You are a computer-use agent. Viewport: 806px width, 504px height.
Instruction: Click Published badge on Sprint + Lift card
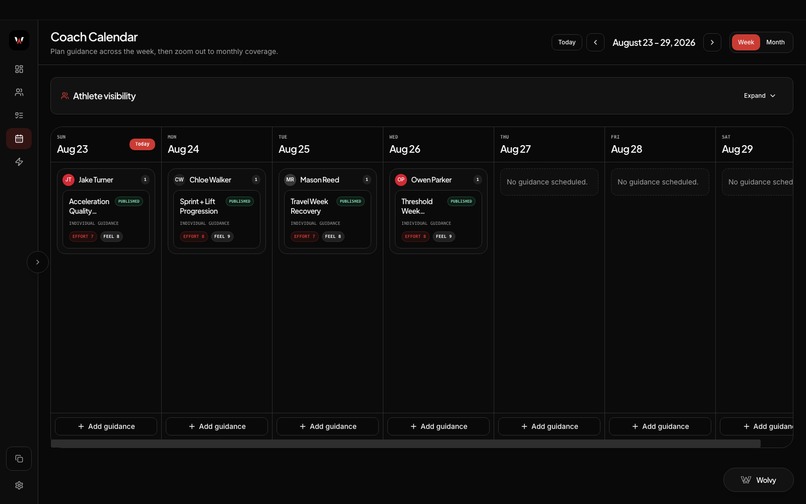pos(240,201)
